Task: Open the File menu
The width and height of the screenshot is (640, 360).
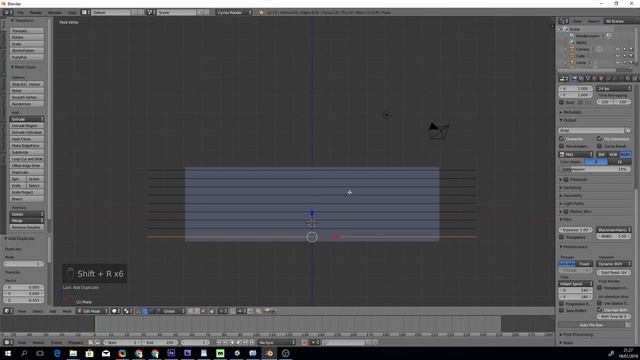Action: tap(20, 12)
